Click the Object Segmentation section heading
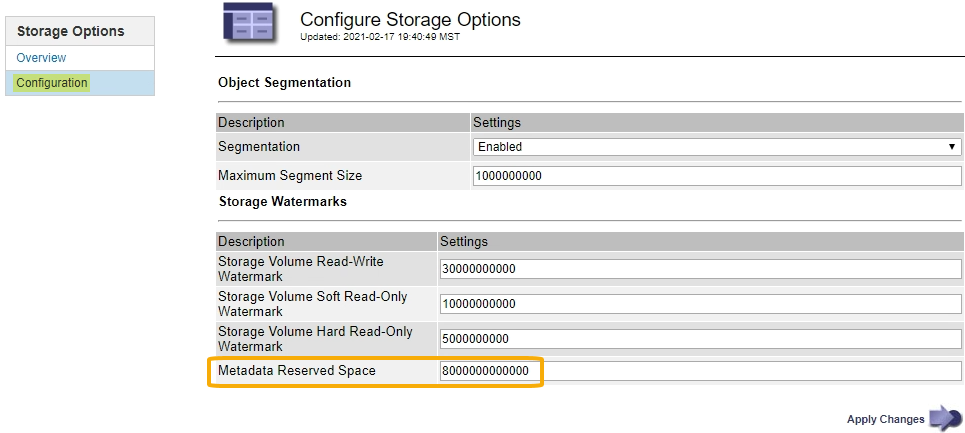The image size is (965, 433). tap(285, 83)
